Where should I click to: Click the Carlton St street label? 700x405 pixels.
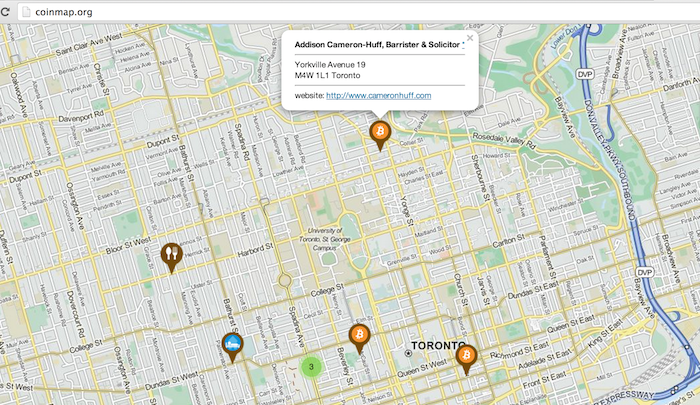(508, 242)
